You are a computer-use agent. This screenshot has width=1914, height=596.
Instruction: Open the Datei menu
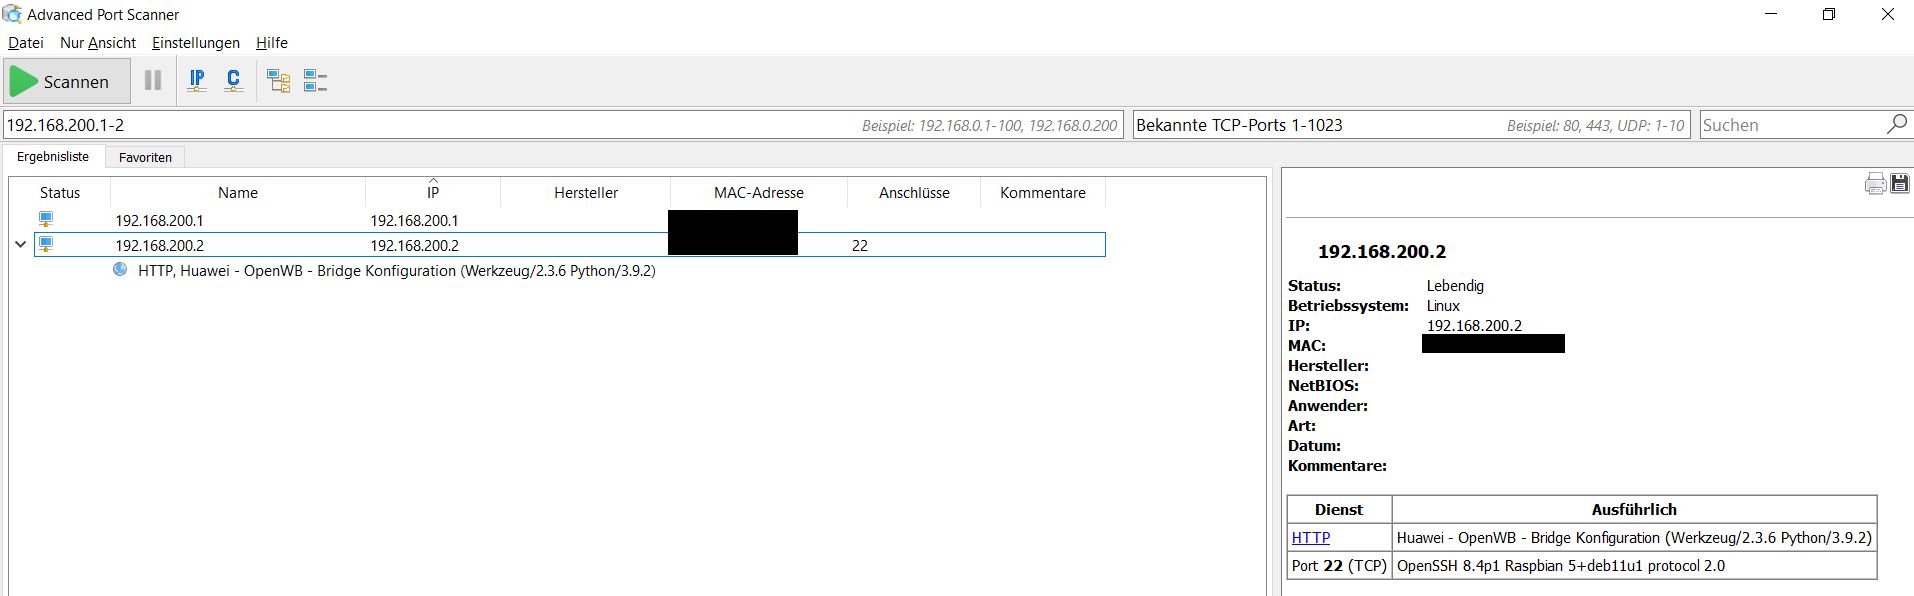[x=26, y=43]
